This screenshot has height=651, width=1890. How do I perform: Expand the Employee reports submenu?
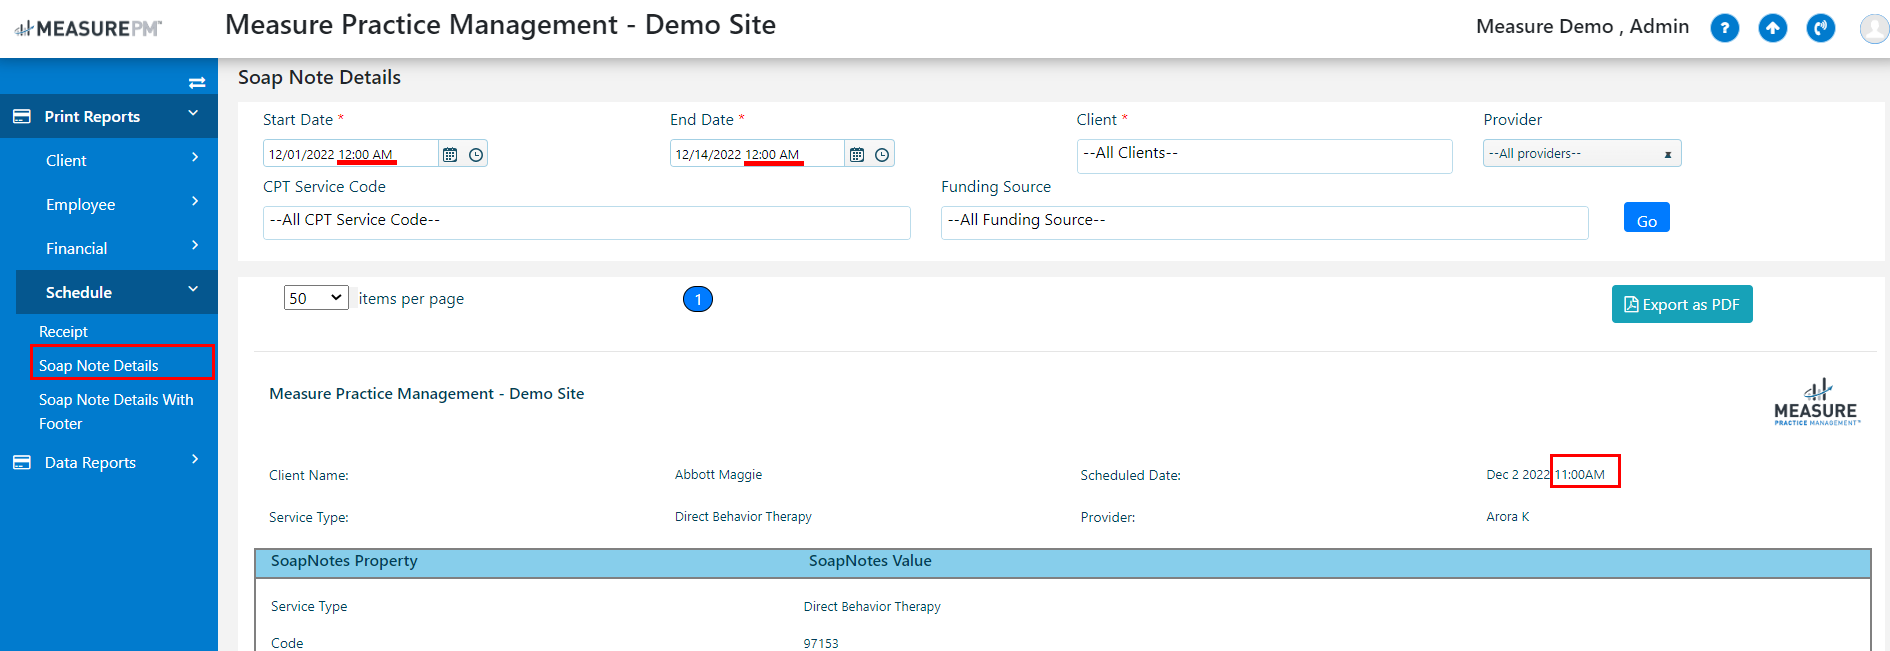[x=195, y=202]
